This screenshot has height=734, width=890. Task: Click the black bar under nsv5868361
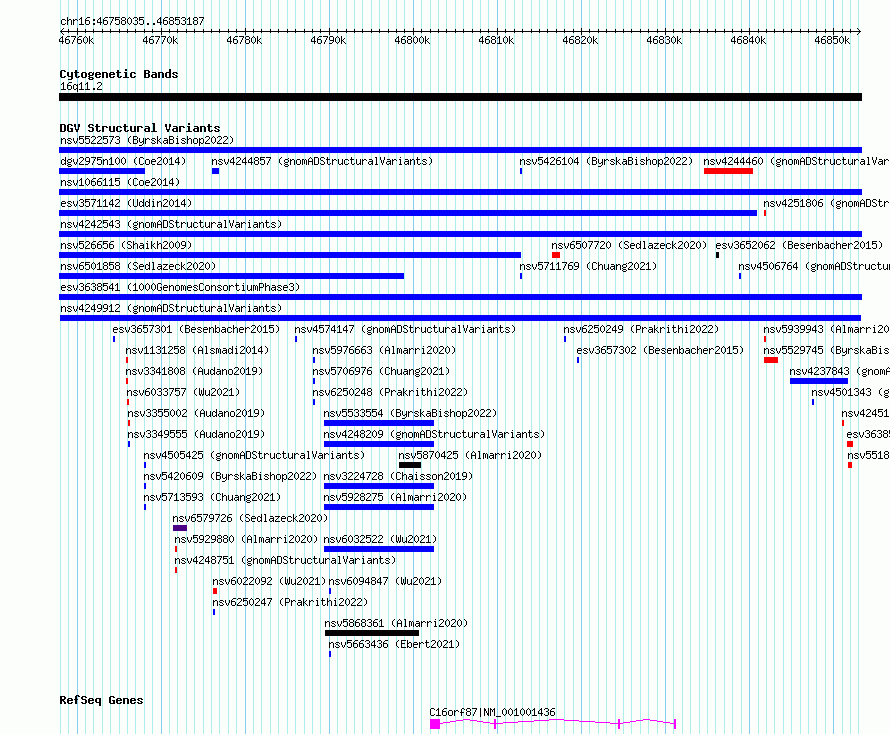[372, 633]
